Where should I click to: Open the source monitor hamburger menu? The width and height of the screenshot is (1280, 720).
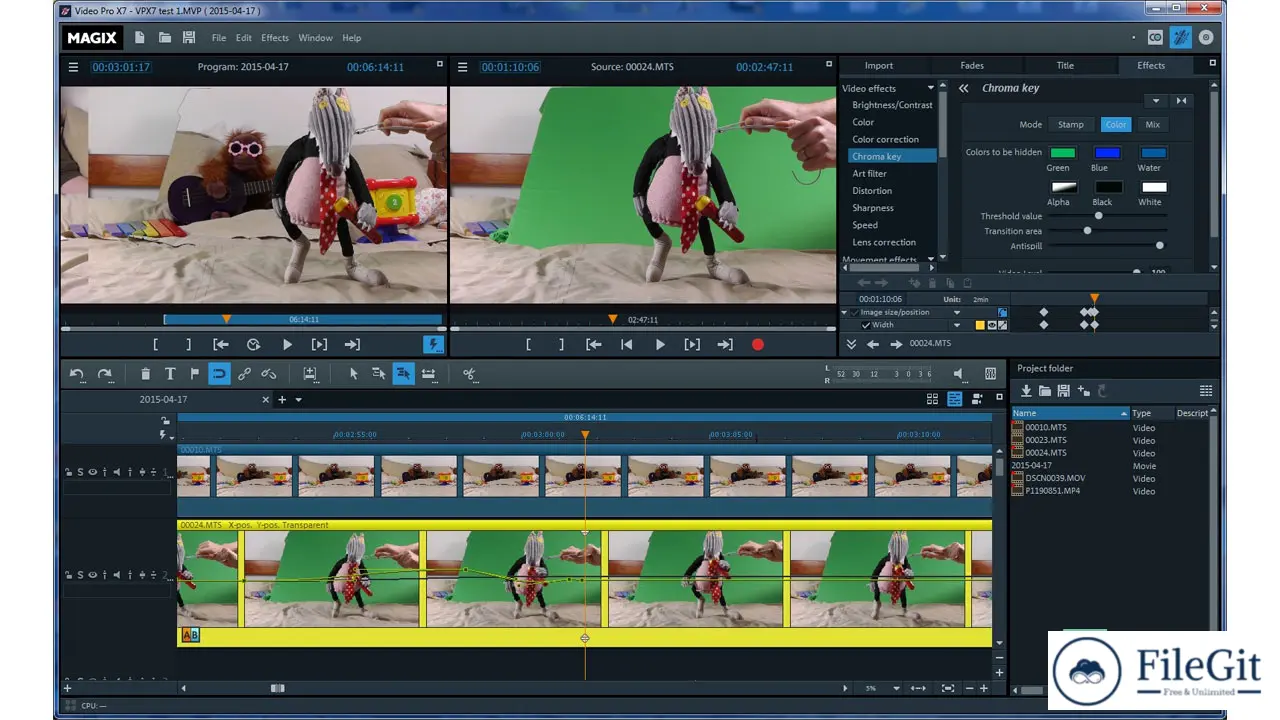(x=462, y=67)
